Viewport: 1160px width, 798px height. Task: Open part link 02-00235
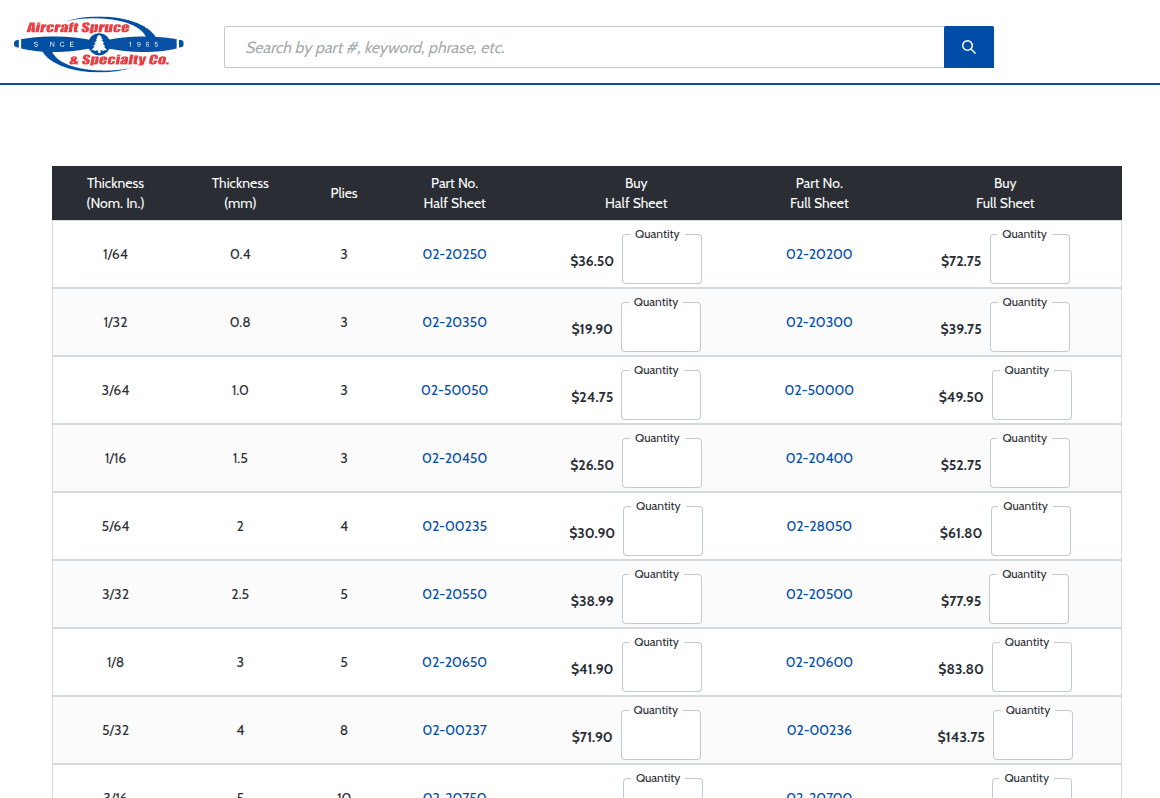point(454,527)
